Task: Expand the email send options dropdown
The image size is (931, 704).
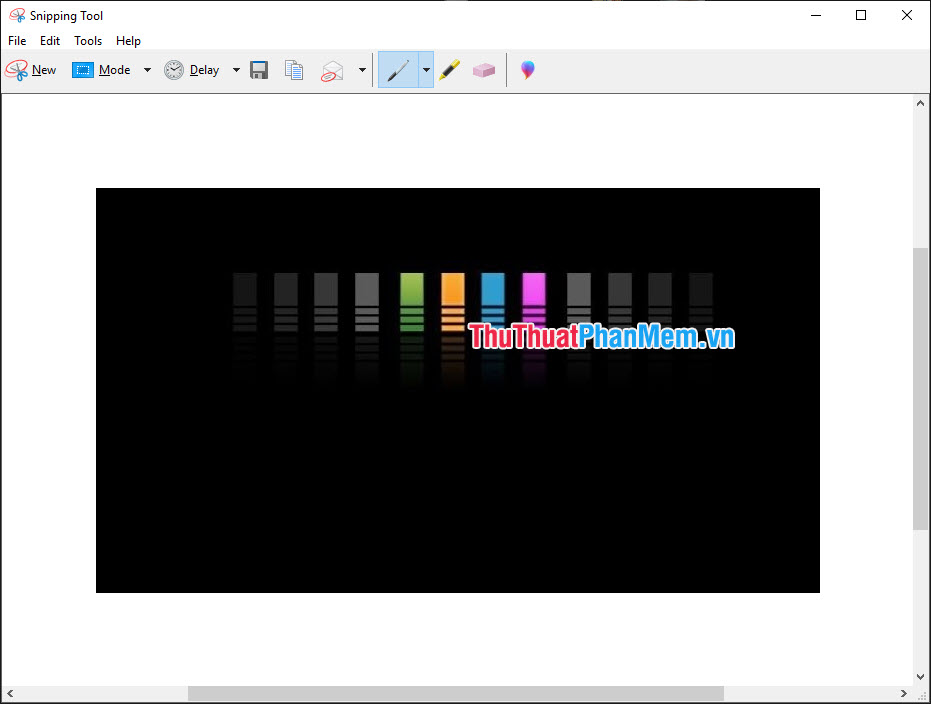Action: point(361,69)
